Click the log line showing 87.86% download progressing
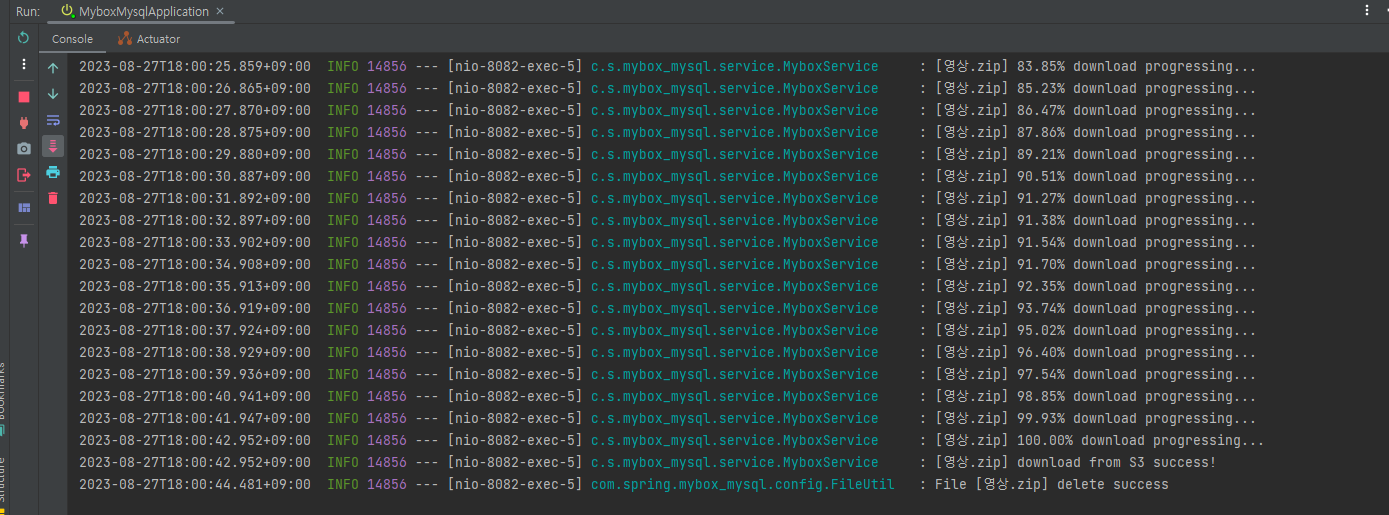The width and height of the screenshot is (1389, 515). (x=668, y=132)
